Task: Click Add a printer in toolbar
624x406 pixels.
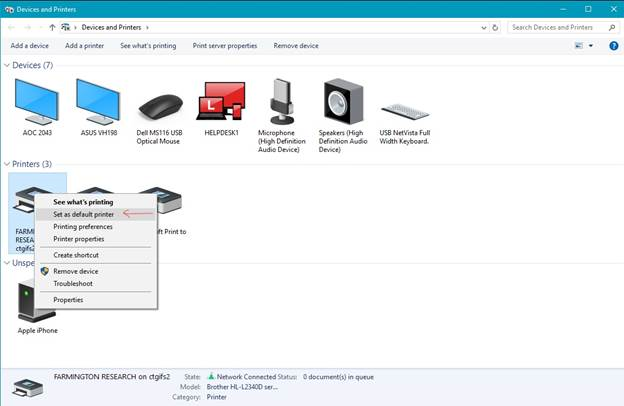Action: [x=84, y=46]
